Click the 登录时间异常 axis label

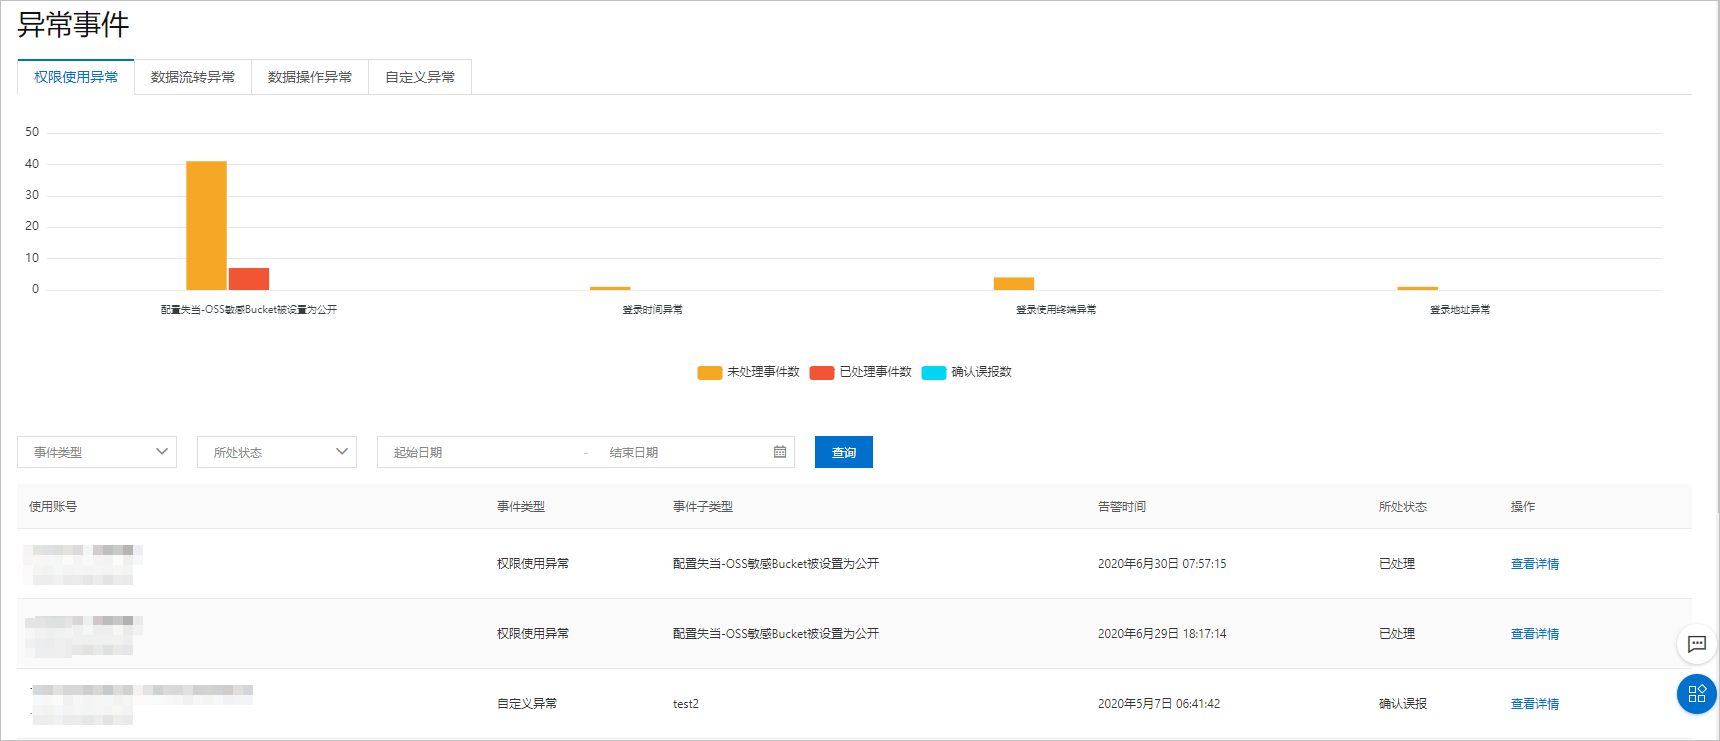(x=653, y=310)
